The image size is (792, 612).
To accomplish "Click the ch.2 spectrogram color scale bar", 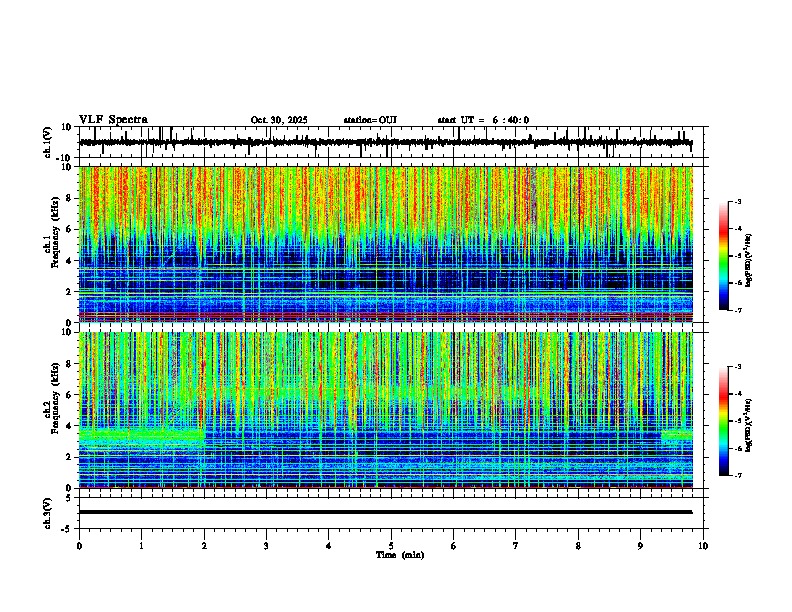I will 724,421.
